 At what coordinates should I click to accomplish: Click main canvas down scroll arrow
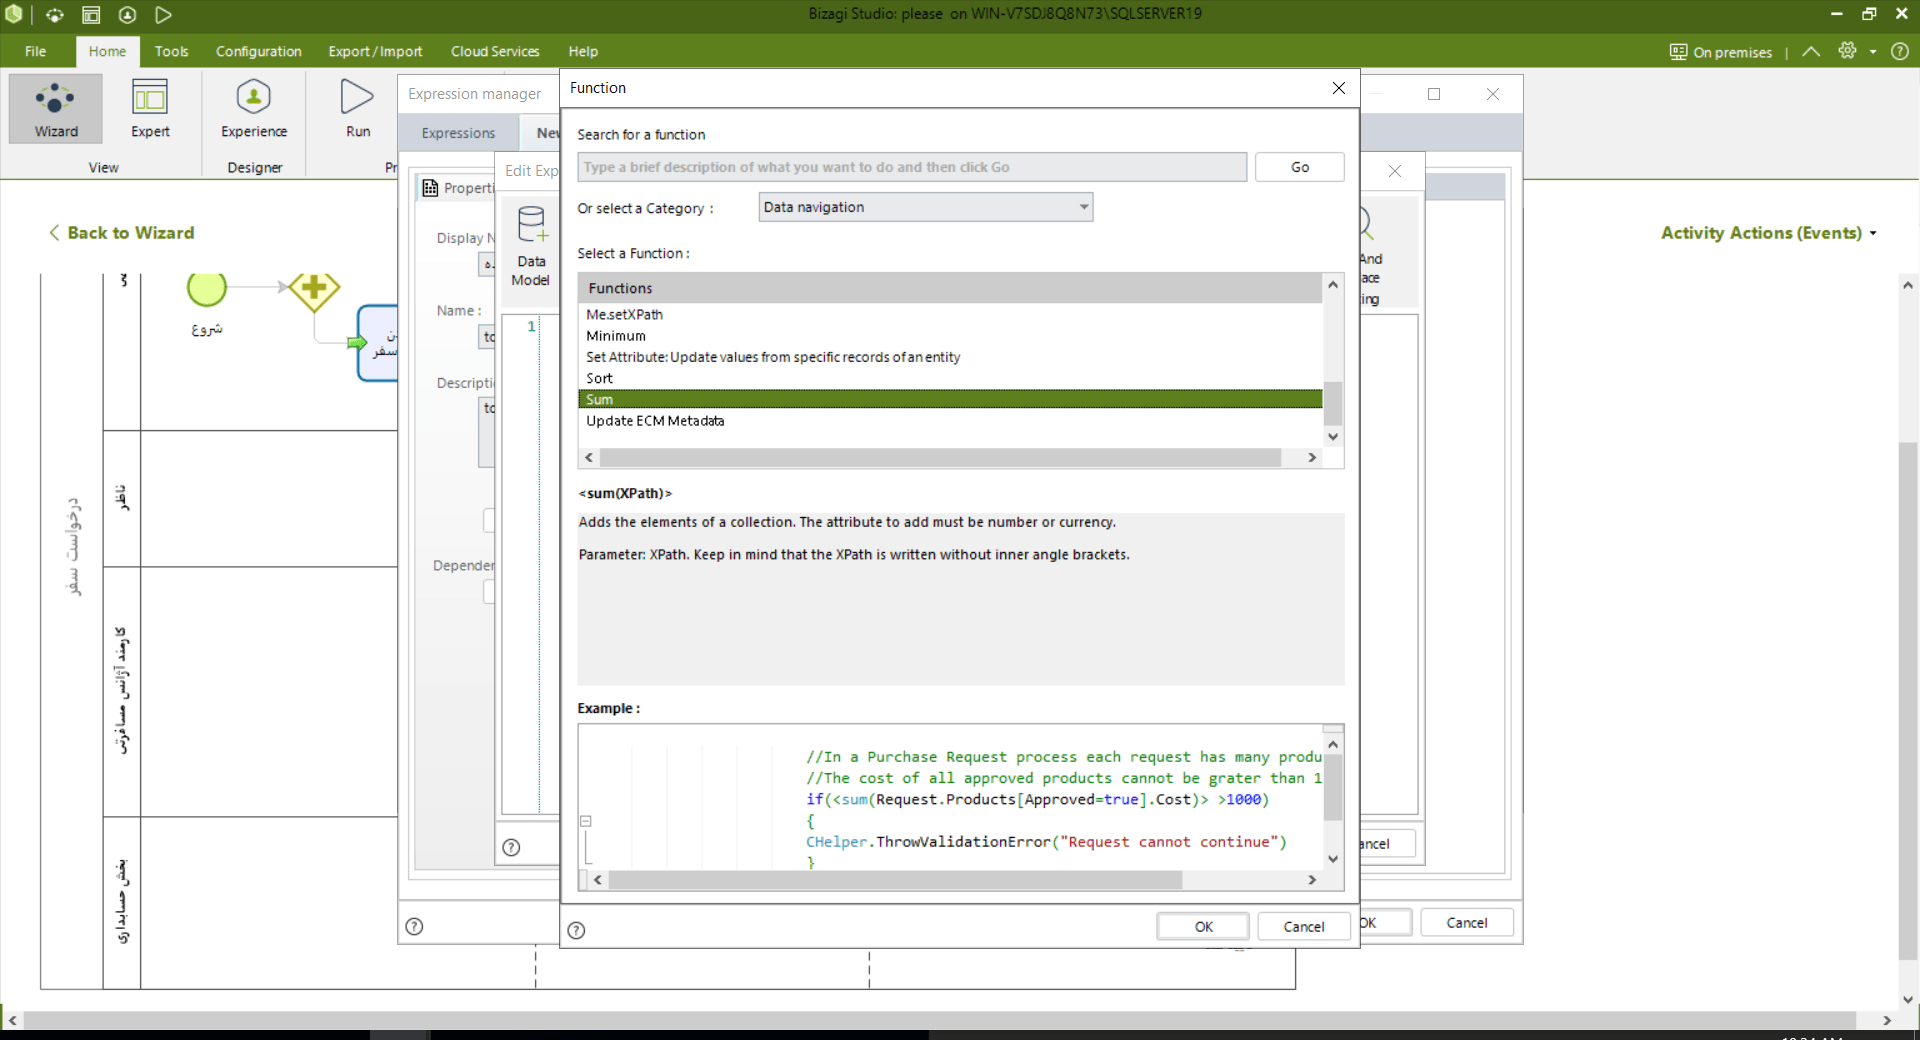click(1908, 999)
